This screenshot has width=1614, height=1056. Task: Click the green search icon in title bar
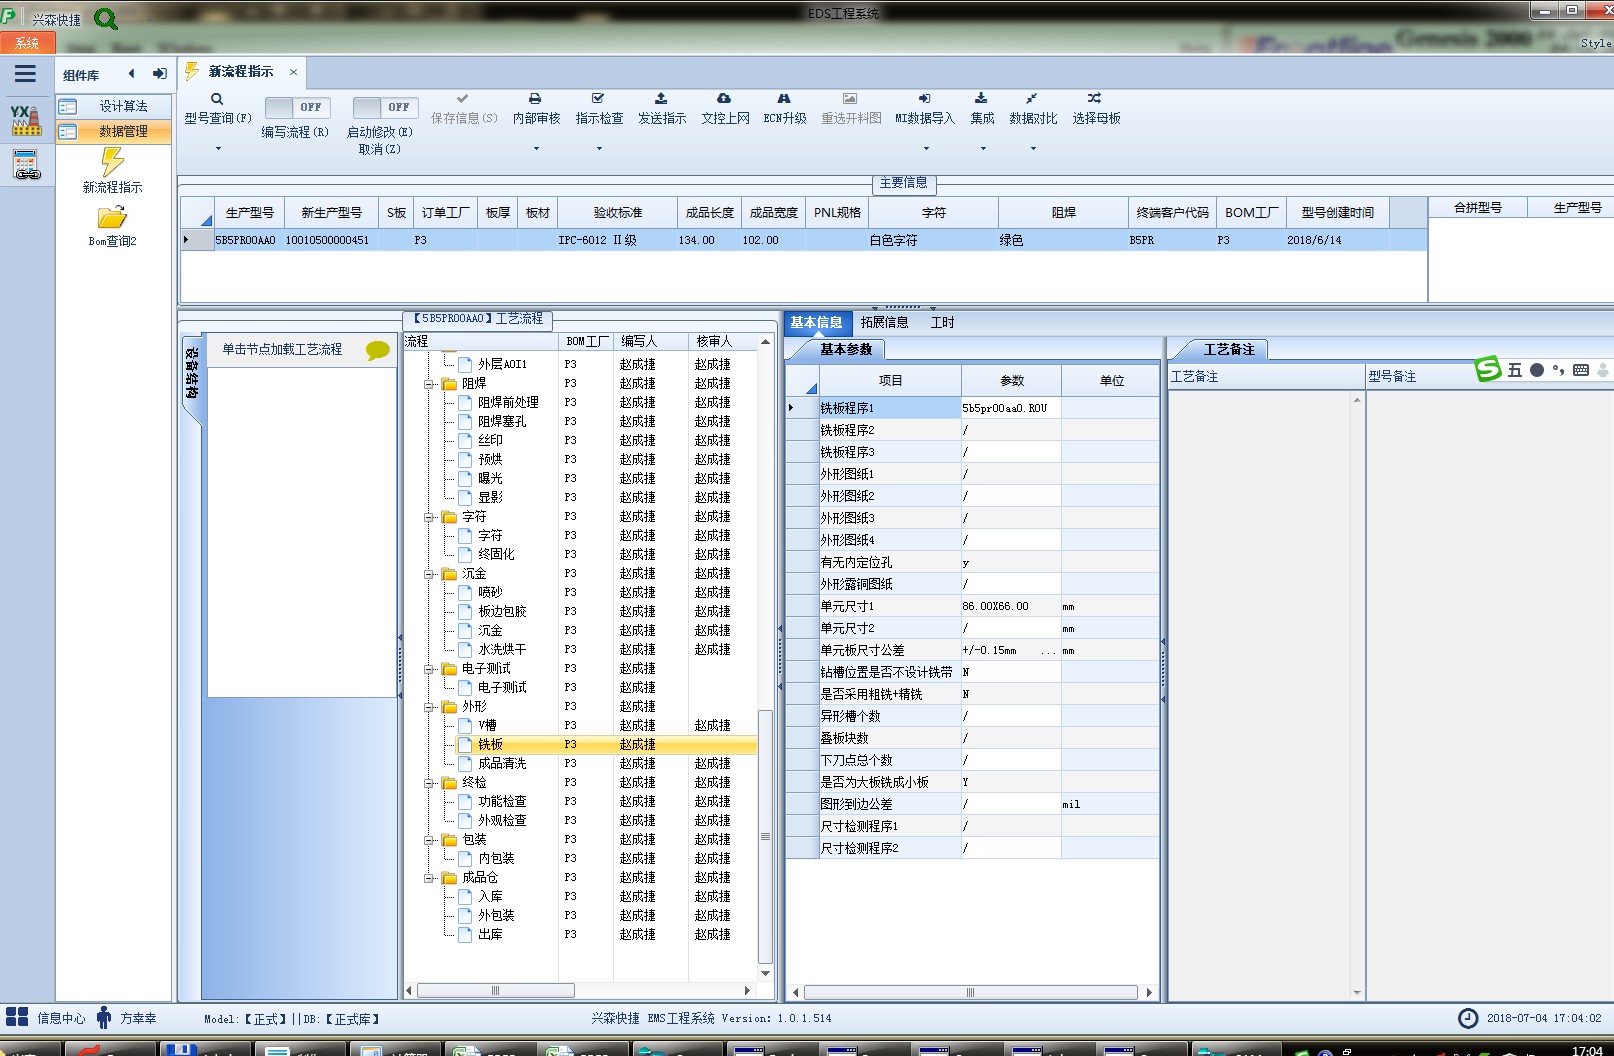106,18
